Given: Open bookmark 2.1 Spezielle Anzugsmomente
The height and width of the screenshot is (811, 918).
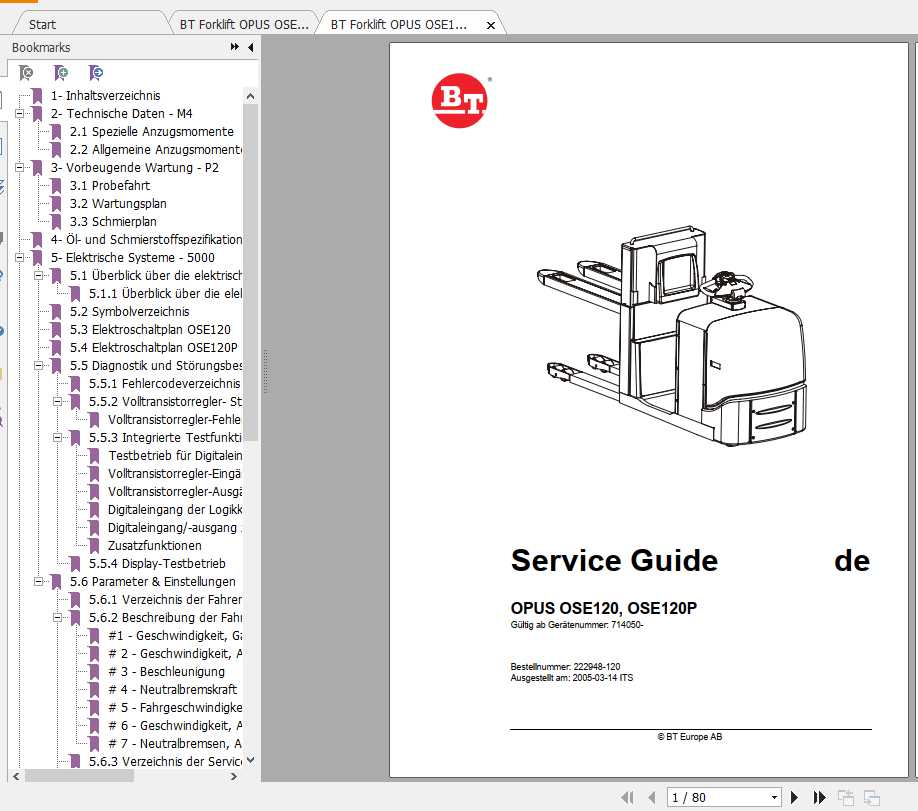Looking at the screenshot, I should click(152, 132).
